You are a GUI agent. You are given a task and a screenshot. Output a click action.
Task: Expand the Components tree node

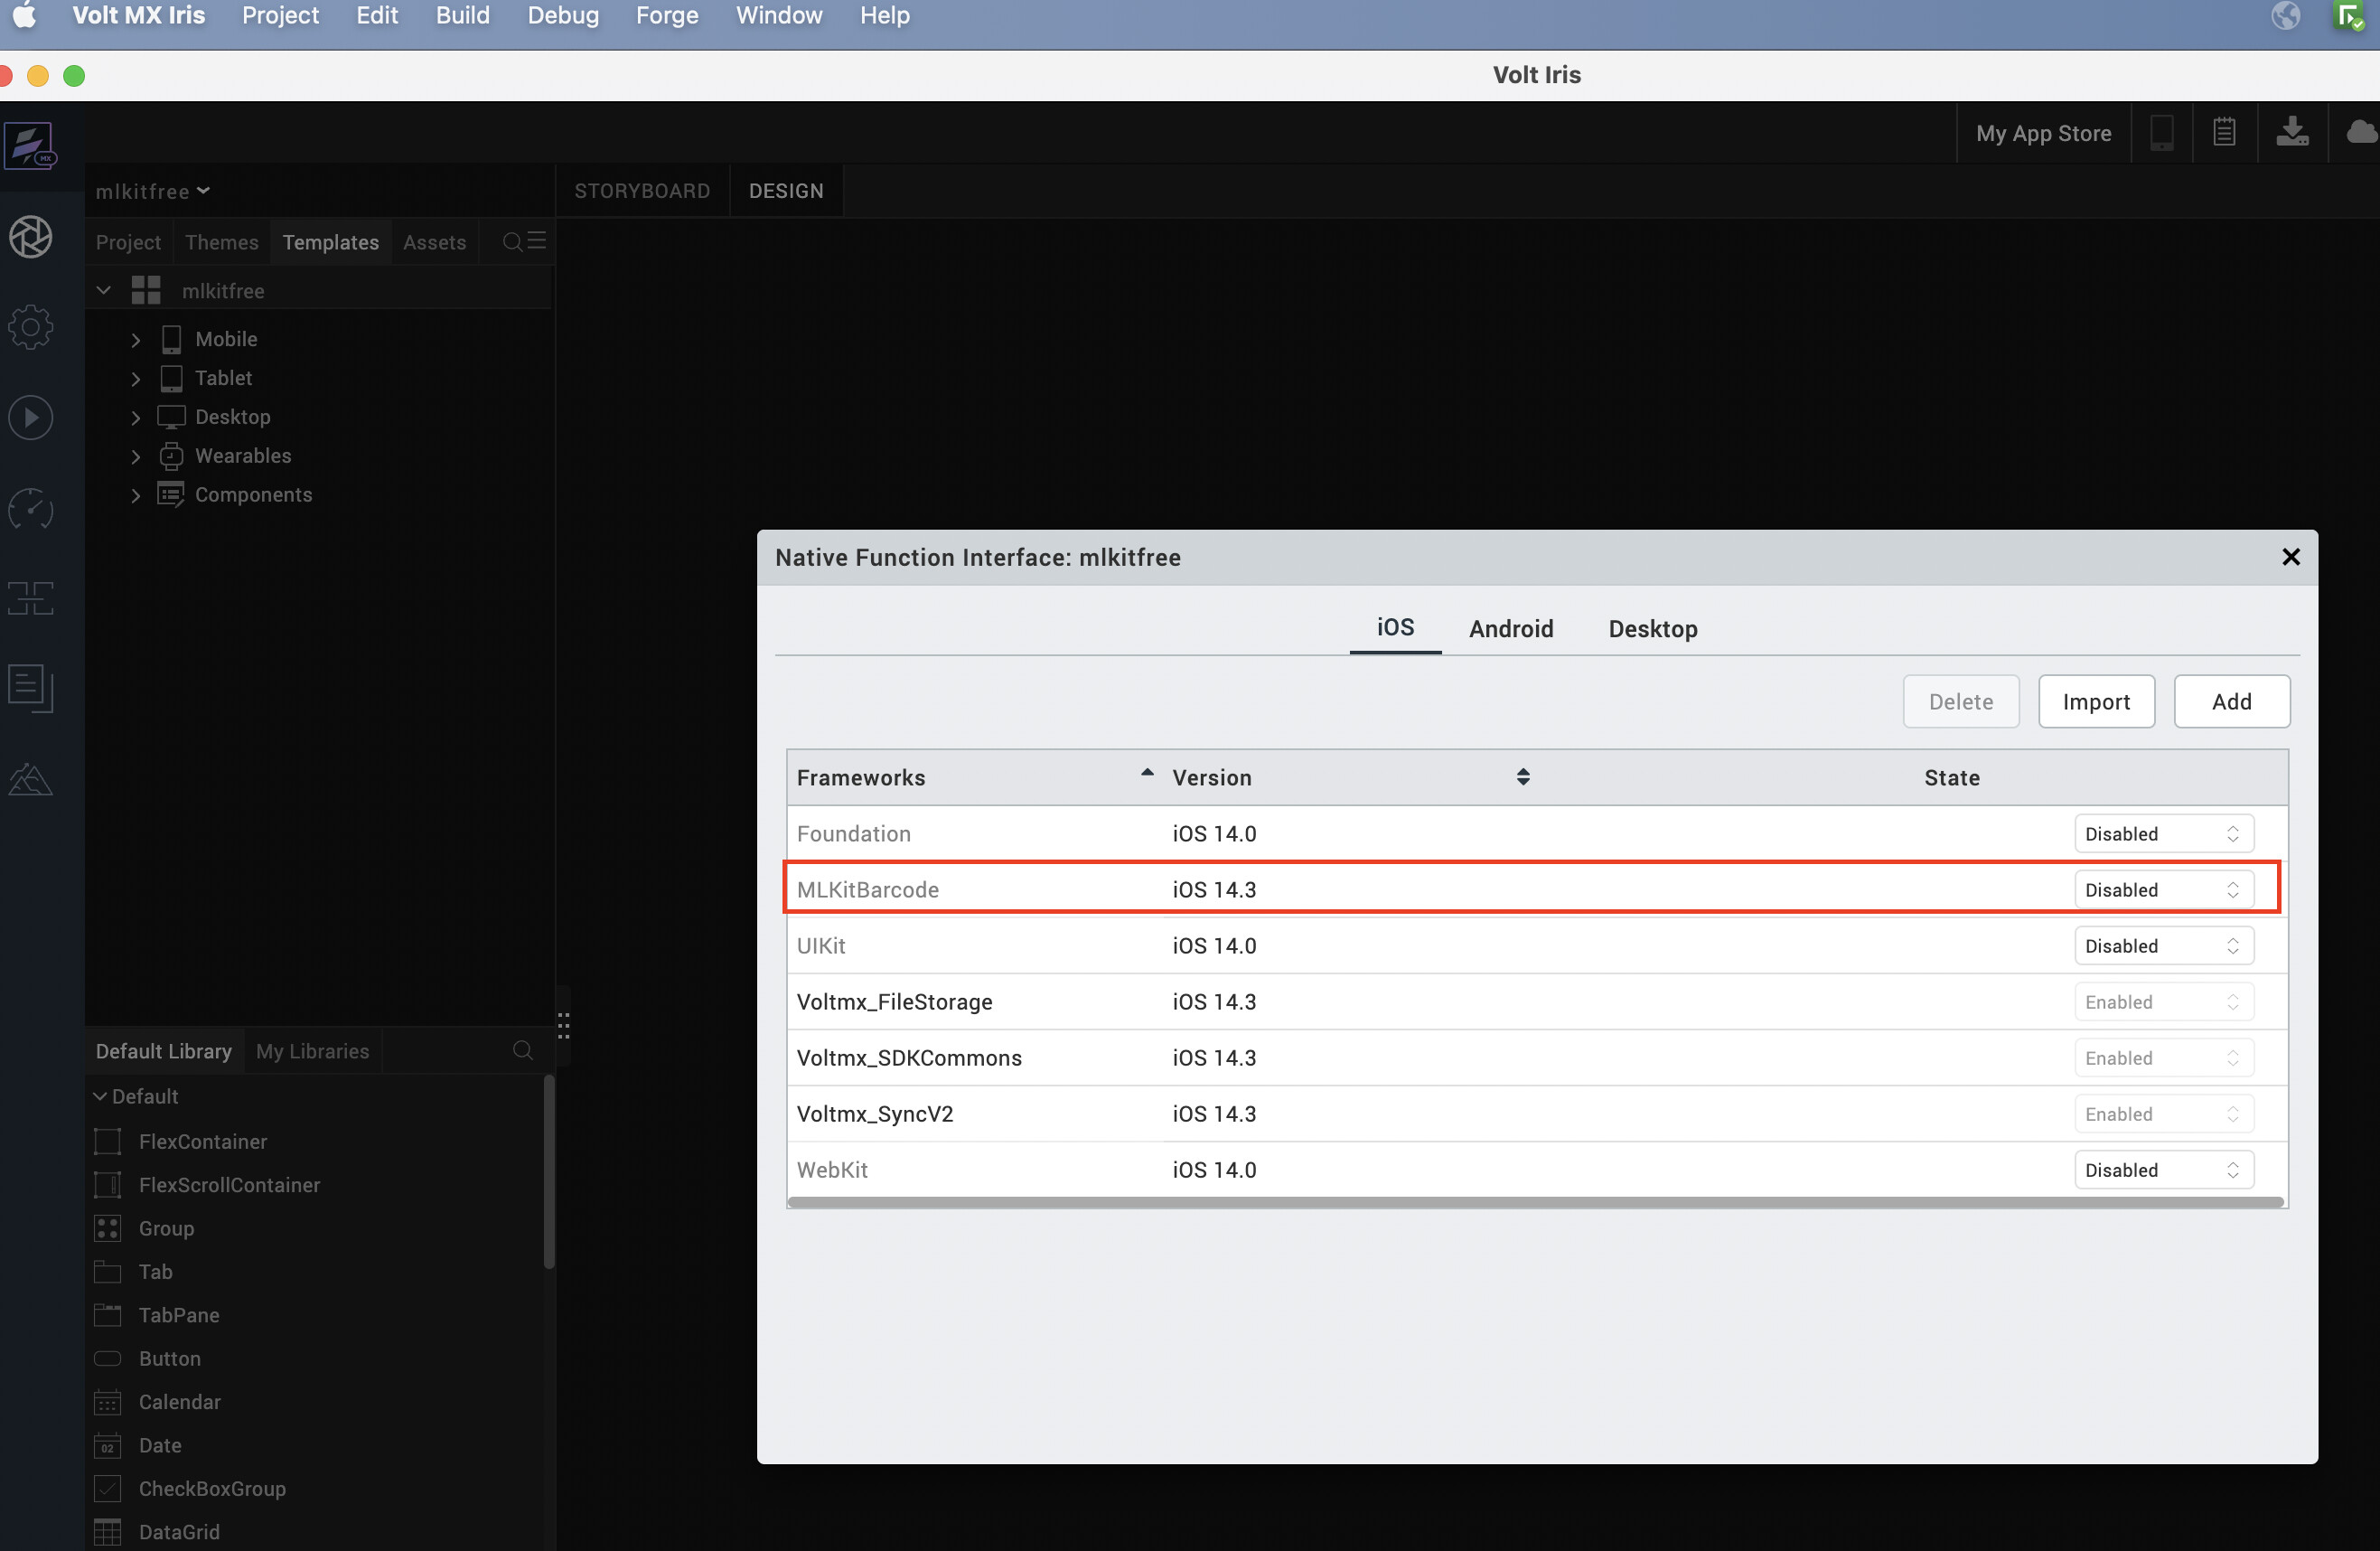[x=136, y=495]
